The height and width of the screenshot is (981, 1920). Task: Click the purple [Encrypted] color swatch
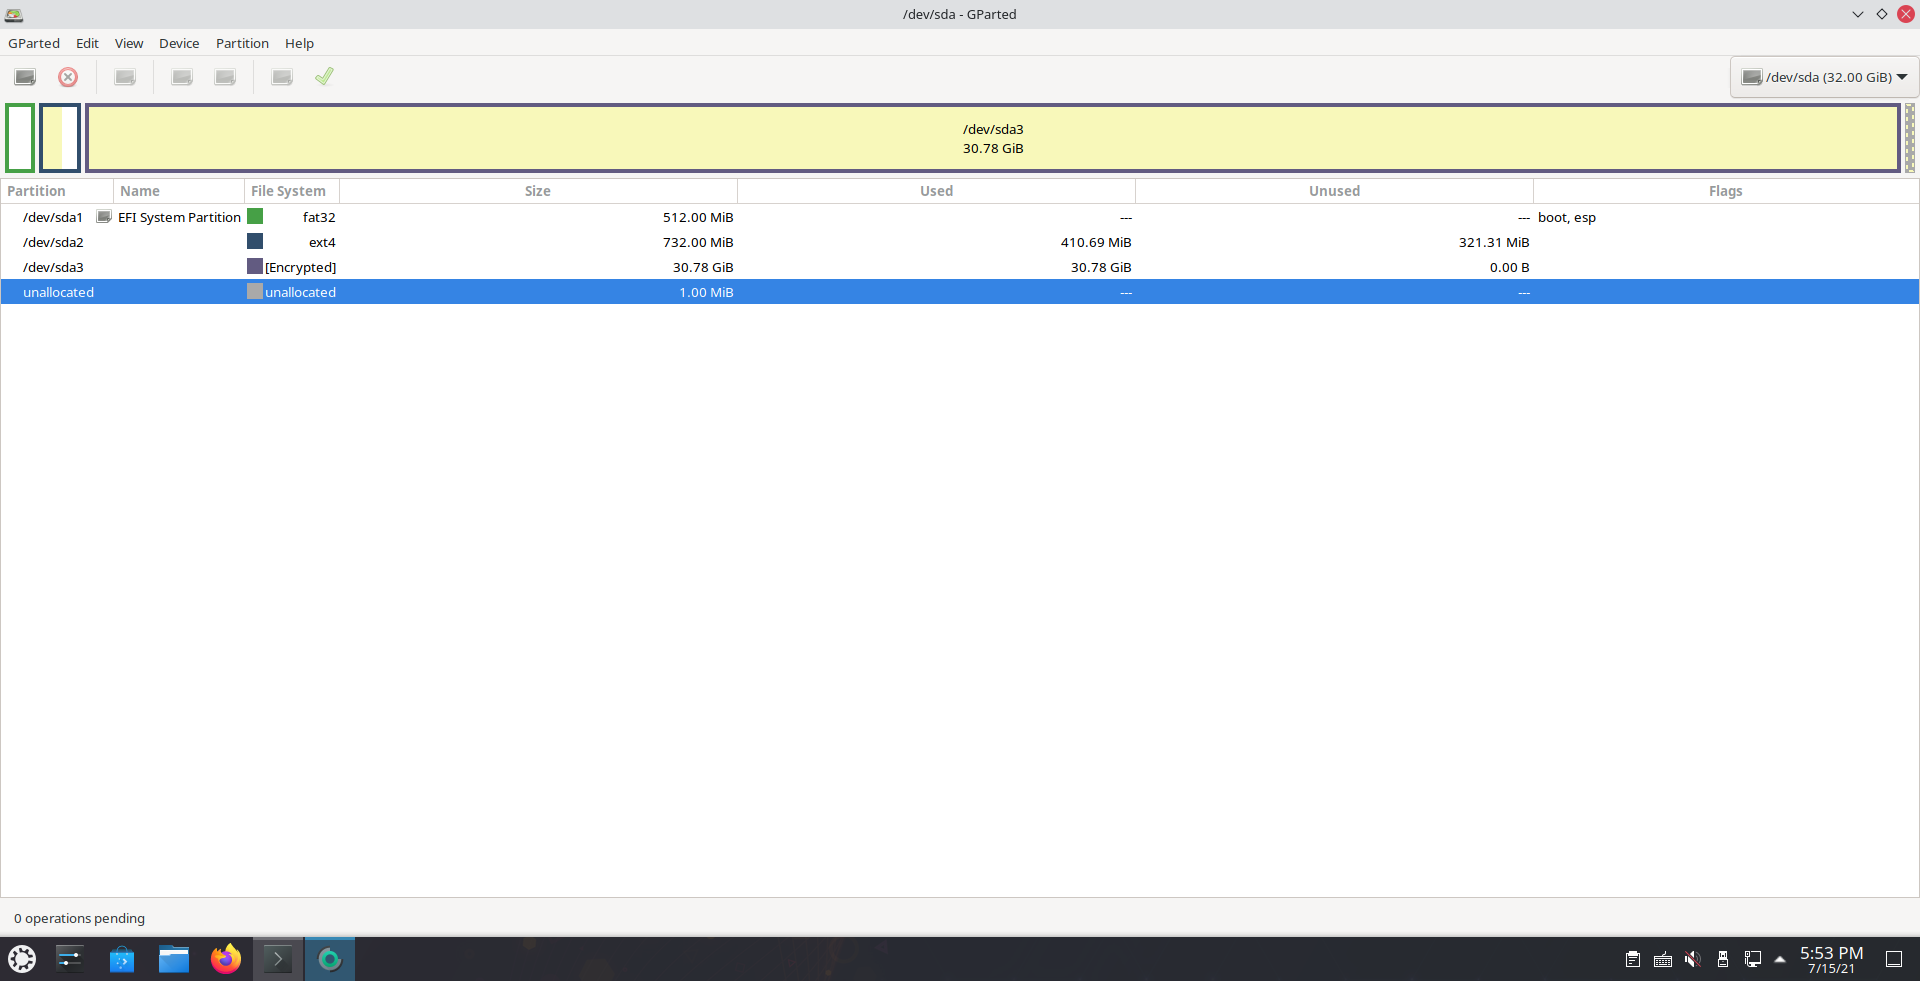click(255, 266)
